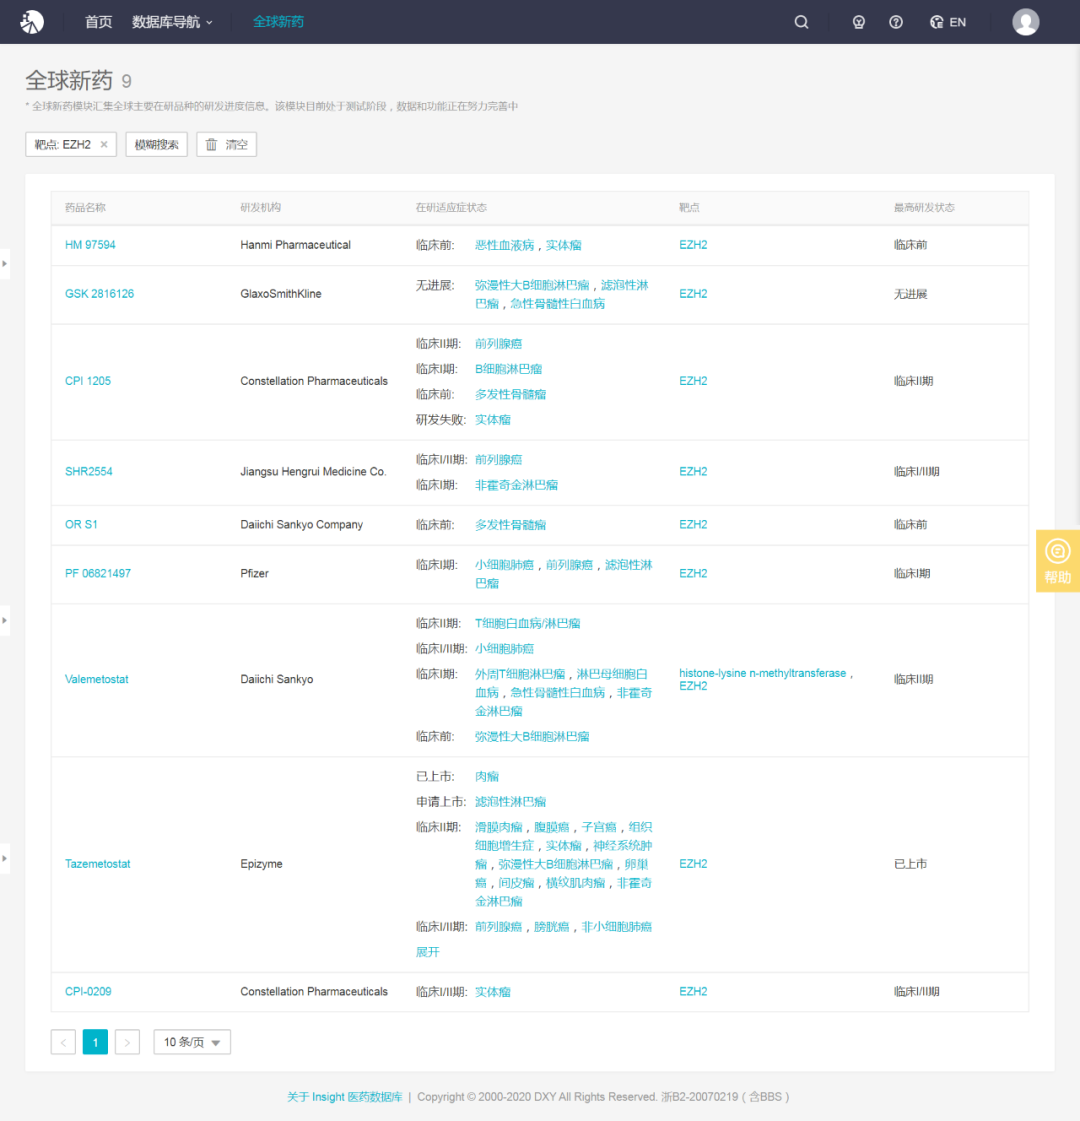The width and height of the screenshot is (1080, 1121).
Task: Click the Hanmi Pharmaceutical cell
Action: click(295, 245)
